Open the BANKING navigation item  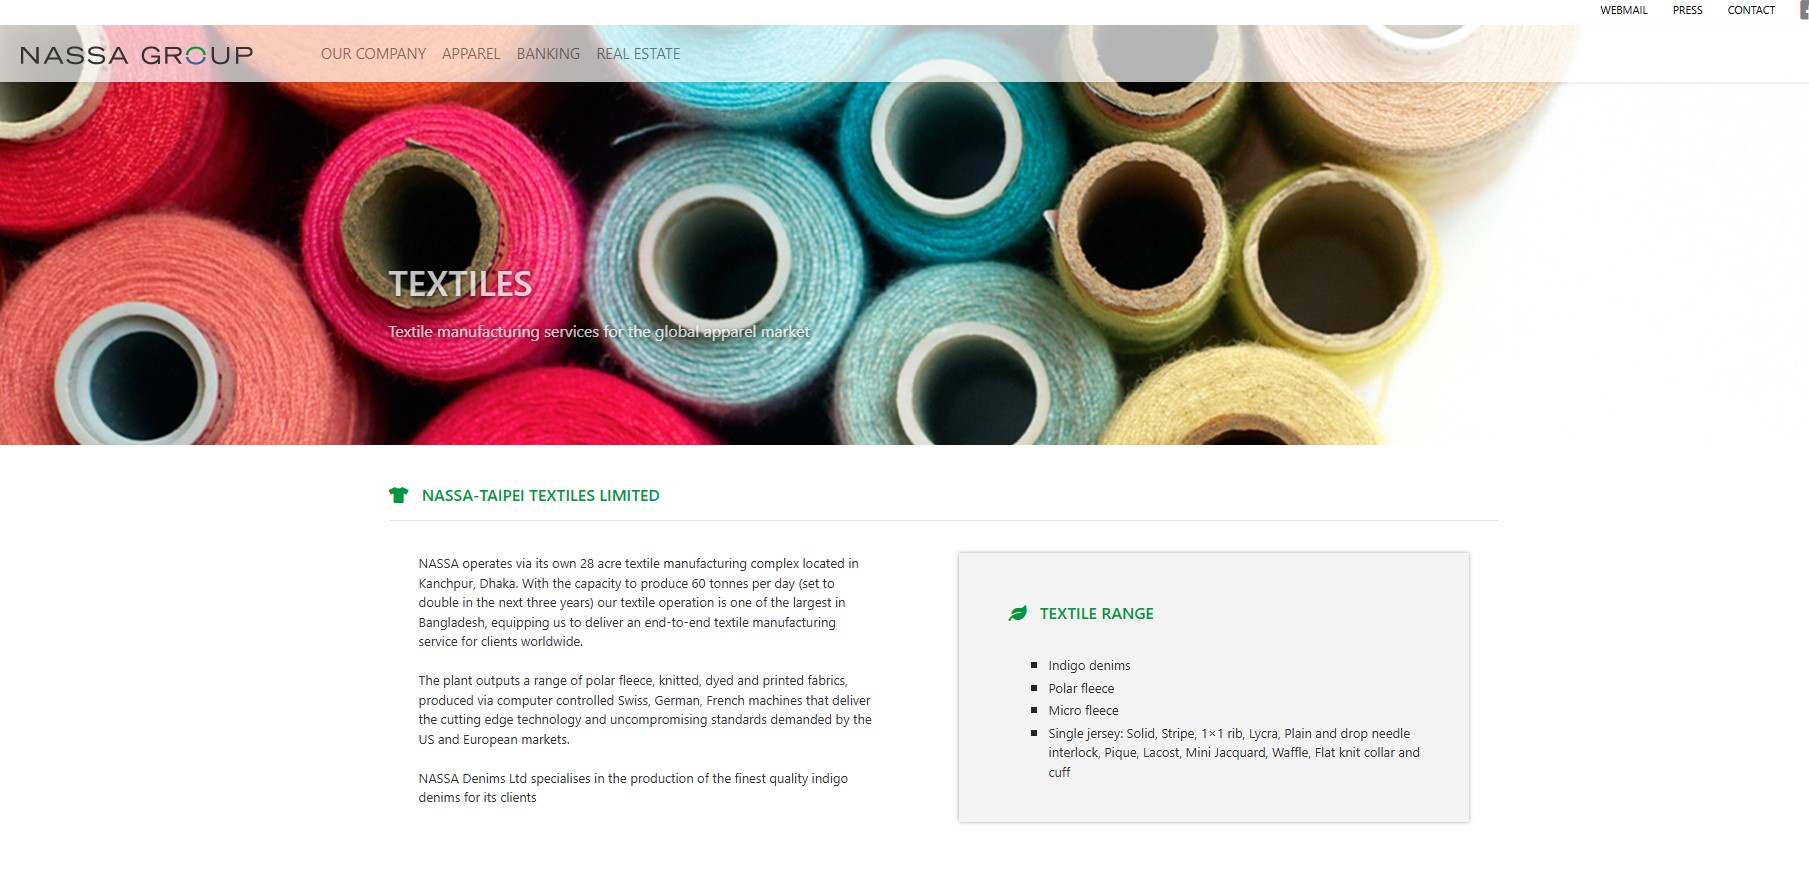[548, 54]
